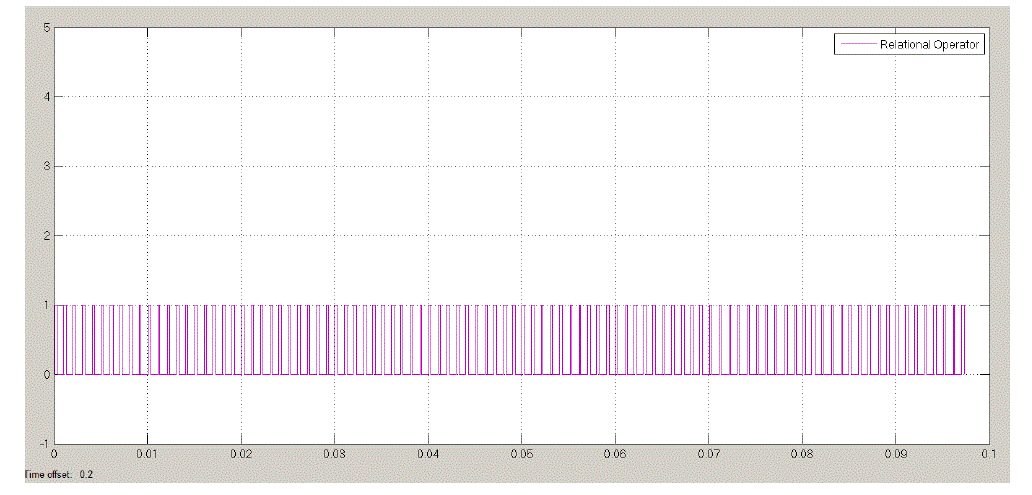Click the magenta line sample in legend
The height and width of the screenshot is (495, 1032).
click(x=858, y=44)
